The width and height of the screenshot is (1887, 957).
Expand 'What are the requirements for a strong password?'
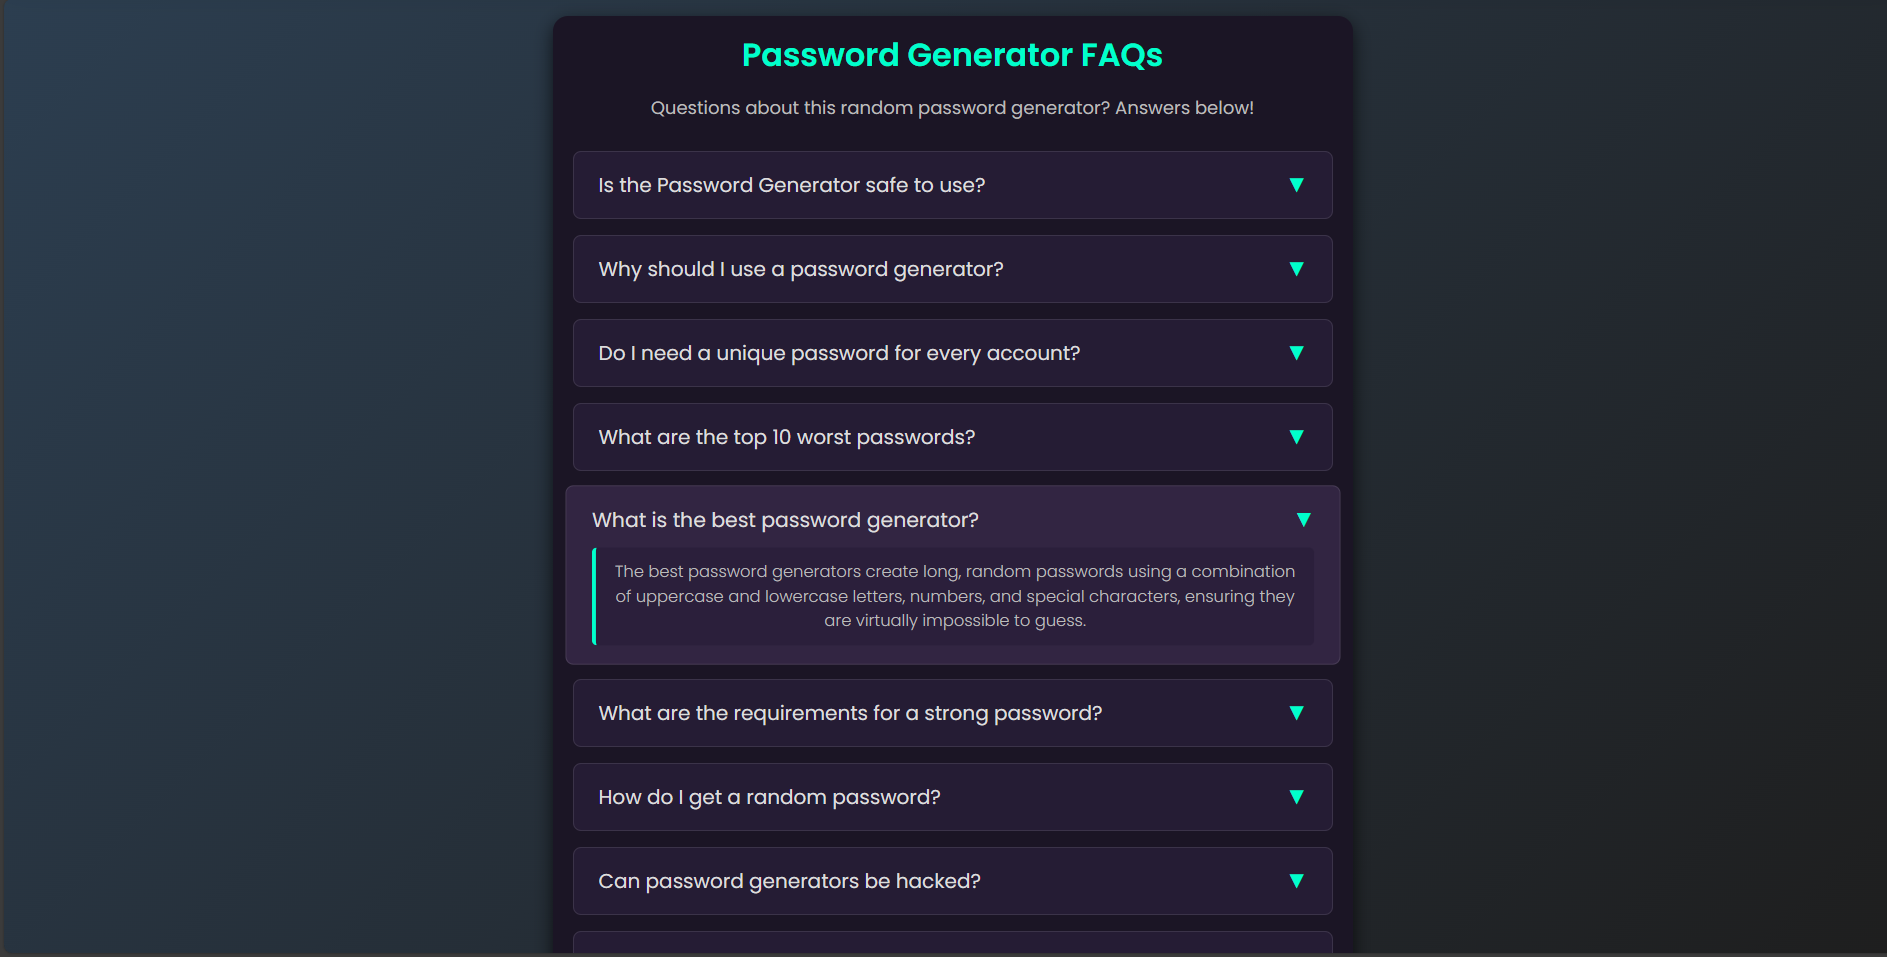click(x=952, y=713)
